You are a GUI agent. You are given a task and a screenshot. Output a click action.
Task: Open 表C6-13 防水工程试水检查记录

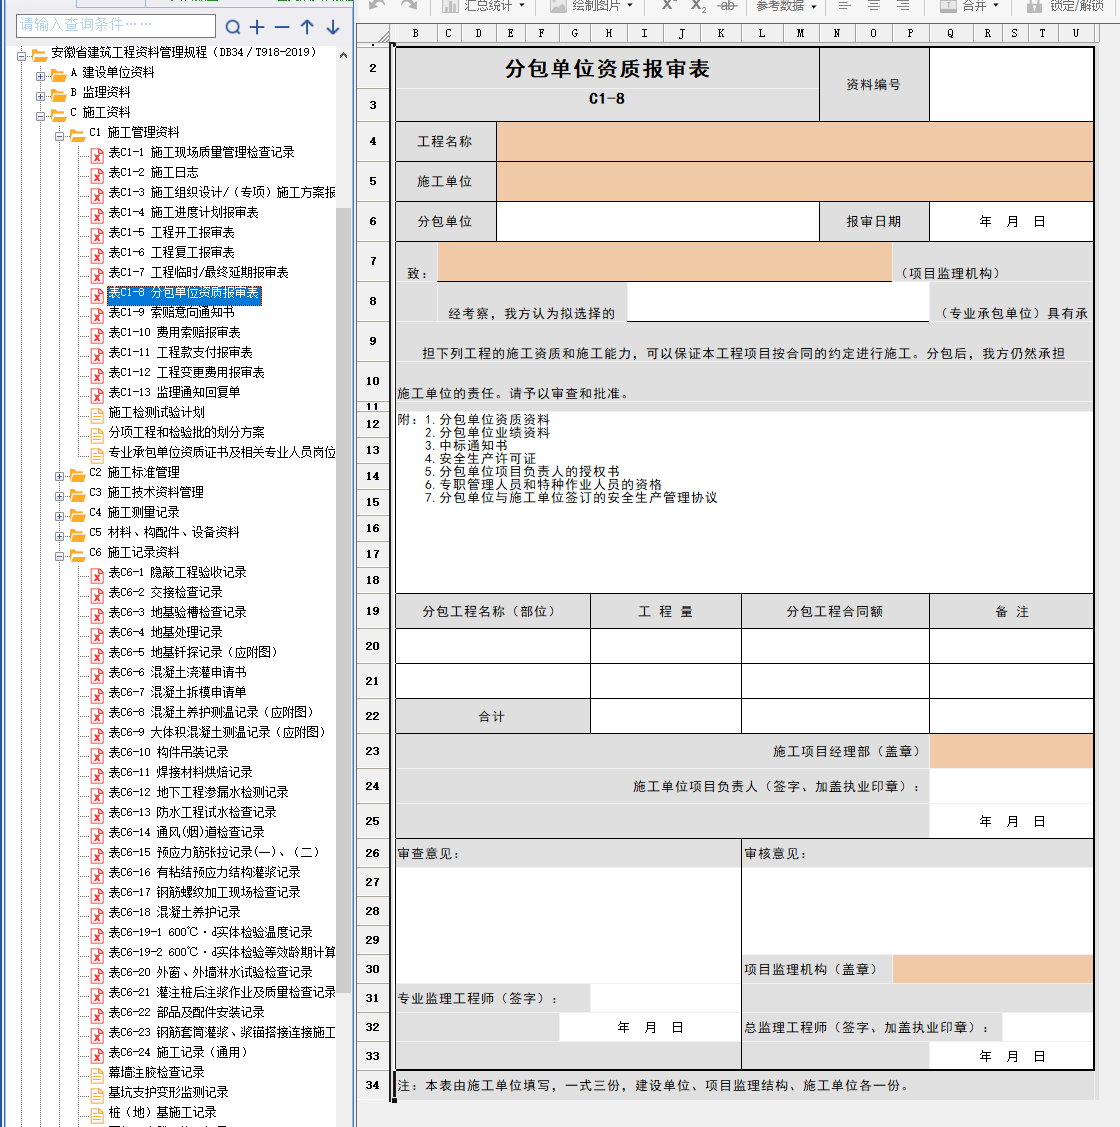click(193, 811)
